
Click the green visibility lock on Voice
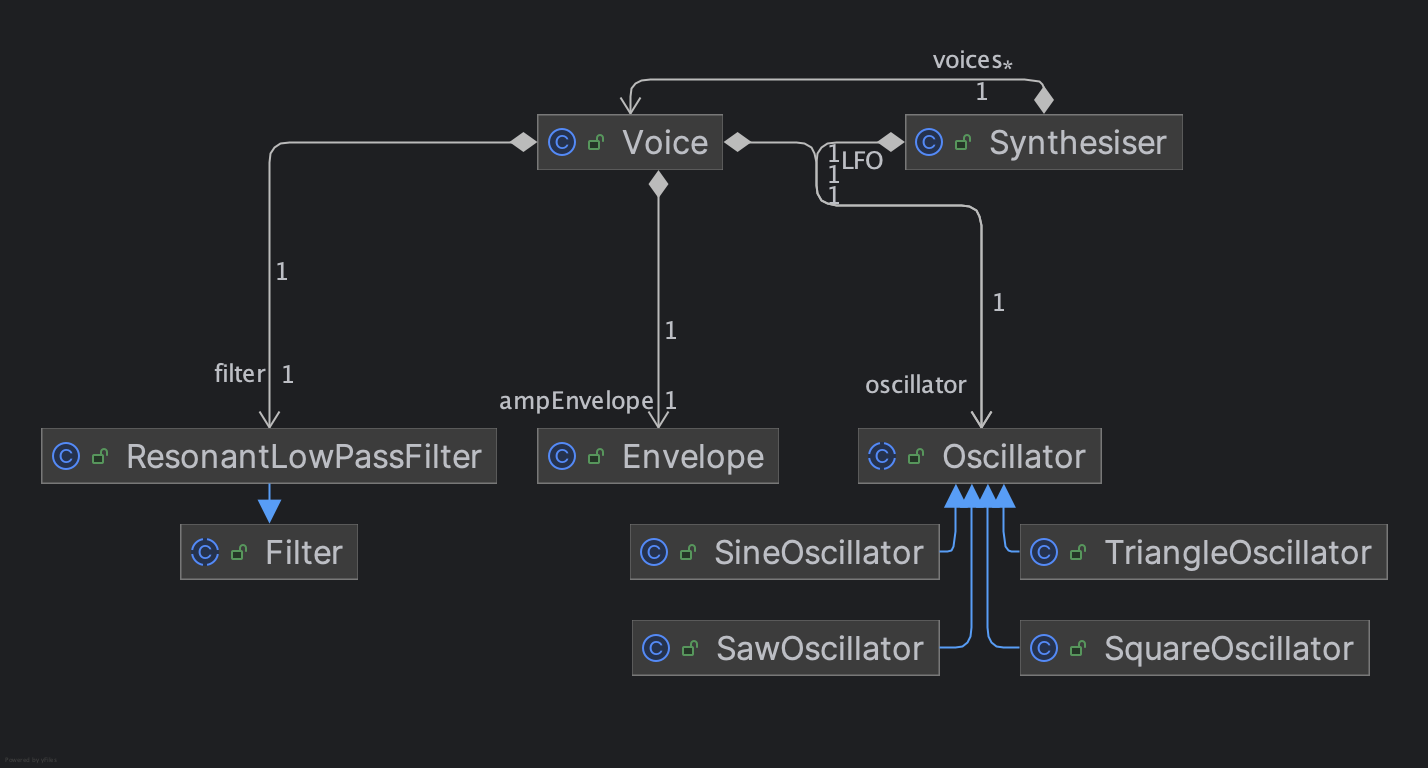pyautogui.click(x=596, y=144)
